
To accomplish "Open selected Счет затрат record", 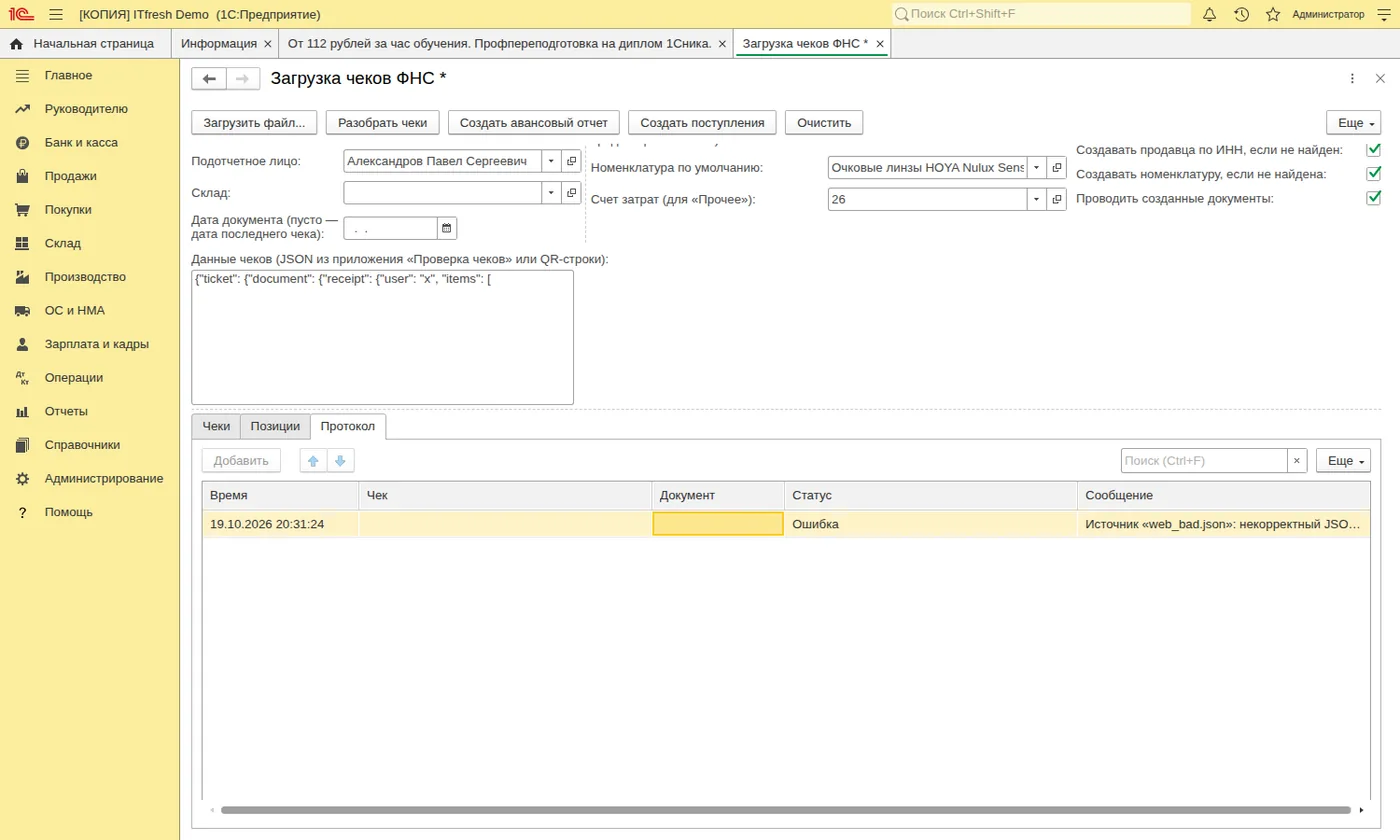I will pos(1057,199).
